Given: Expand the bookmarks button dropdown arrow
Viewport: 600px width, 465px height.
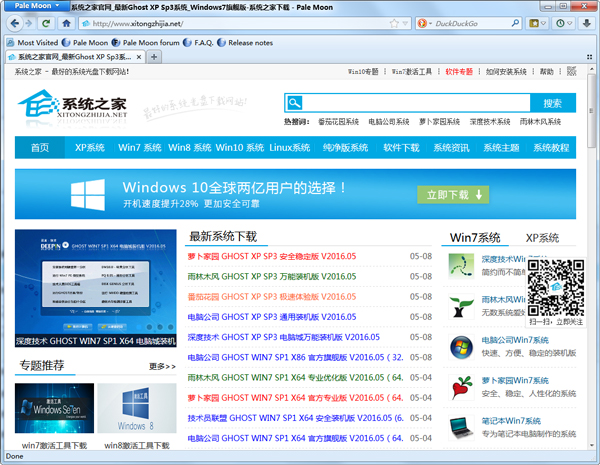Looking at the screenshot, I should 543,24.
